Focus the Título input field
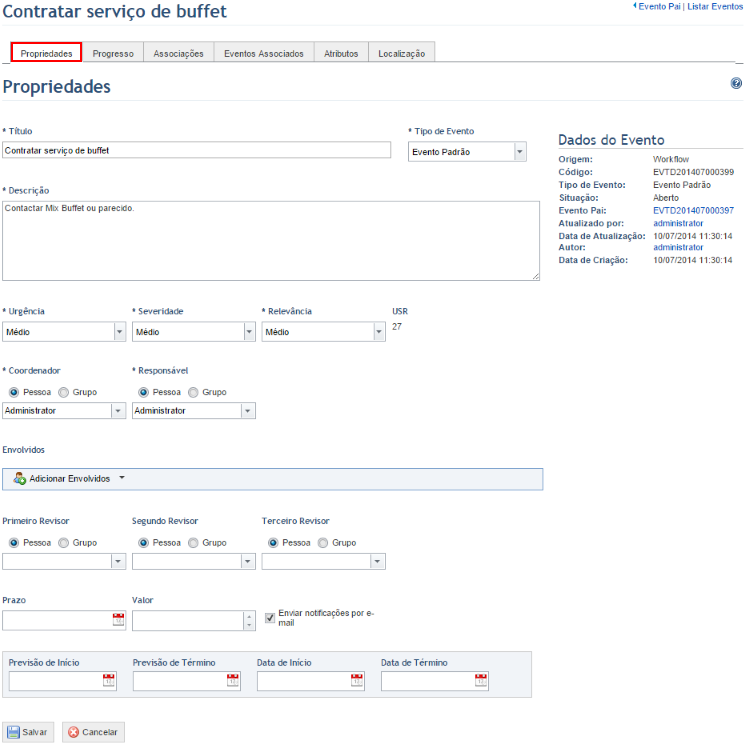Image resolution: width=746 pixels, height=745 pixels. 196,150
